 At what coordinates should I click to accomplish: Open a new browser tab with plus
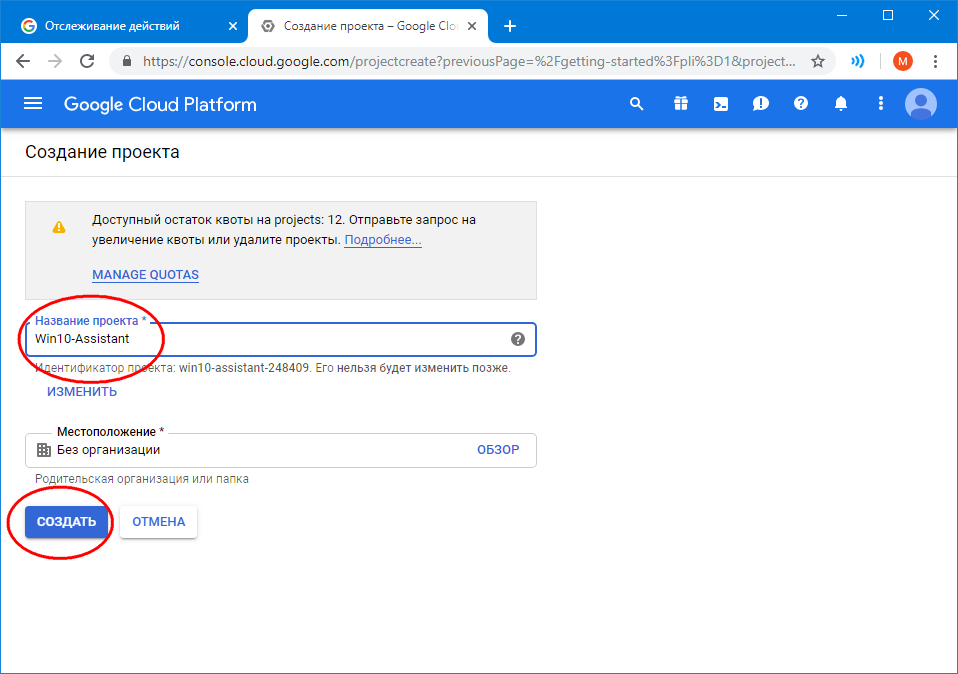510,26
